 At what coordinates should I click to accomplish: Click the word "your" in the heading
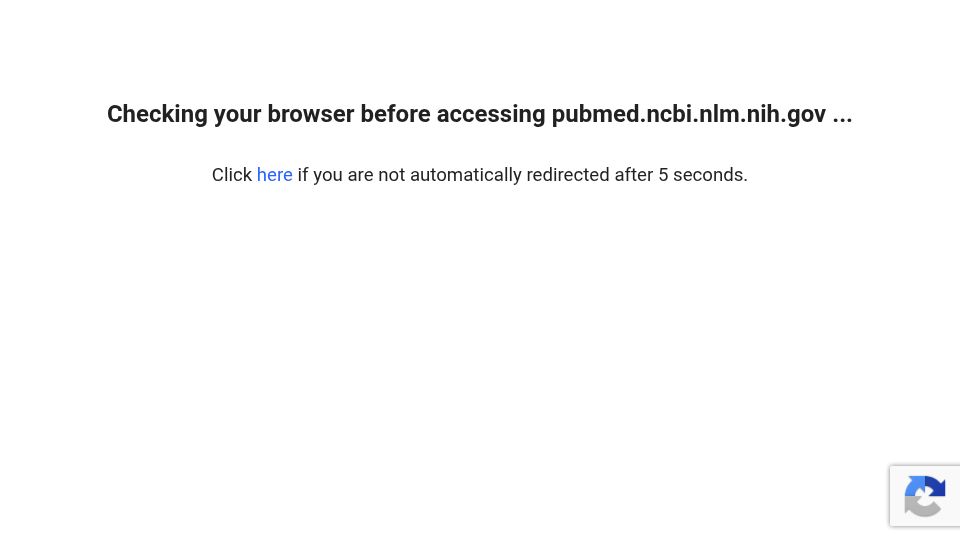pos(237,114)
